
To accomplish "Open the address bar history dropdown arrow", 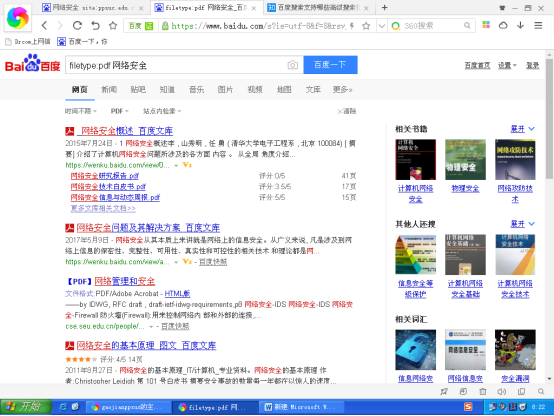I will point(381,26).
